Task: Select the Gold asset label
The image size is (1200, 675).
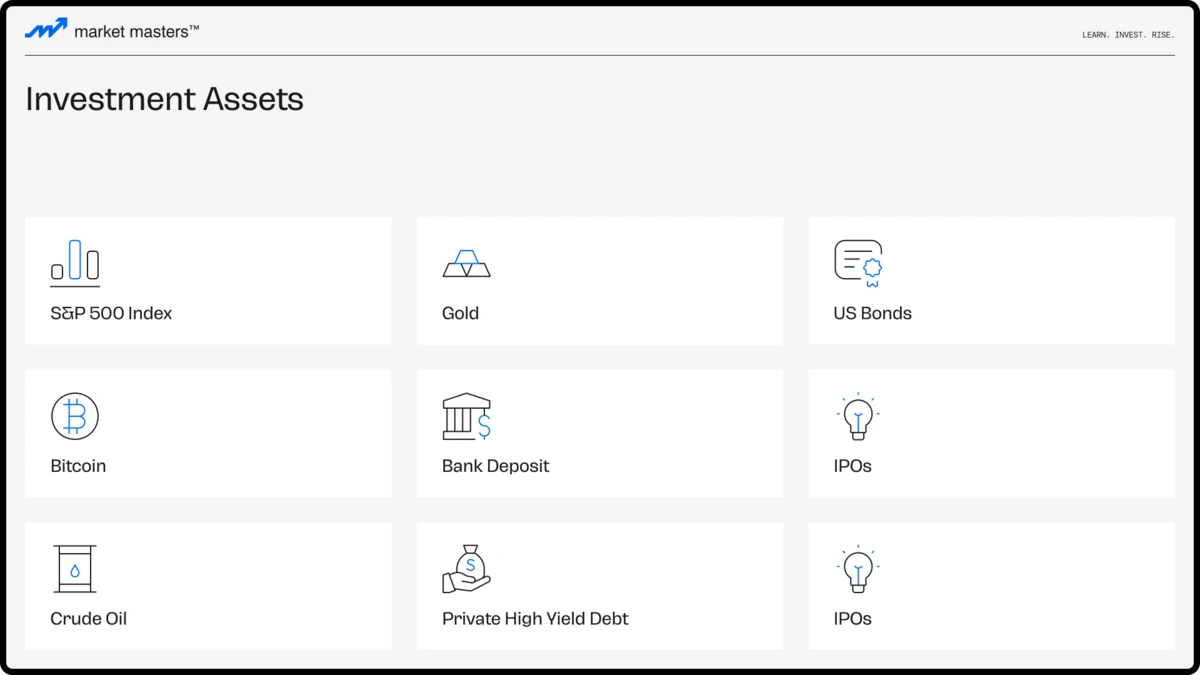Action: click(460, 313)
